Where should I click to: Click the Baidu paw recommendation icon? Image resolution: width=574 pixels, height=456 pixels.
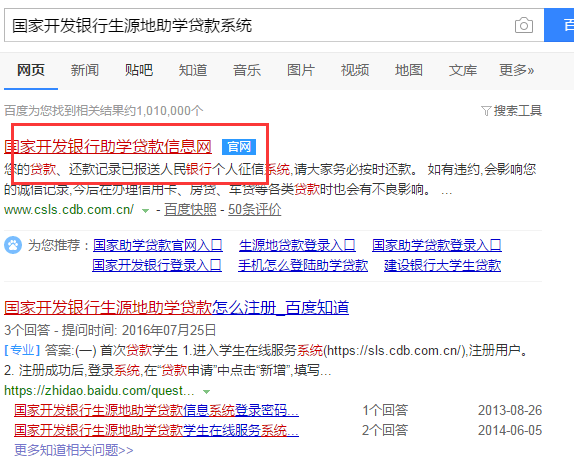[x=13, y=245]
